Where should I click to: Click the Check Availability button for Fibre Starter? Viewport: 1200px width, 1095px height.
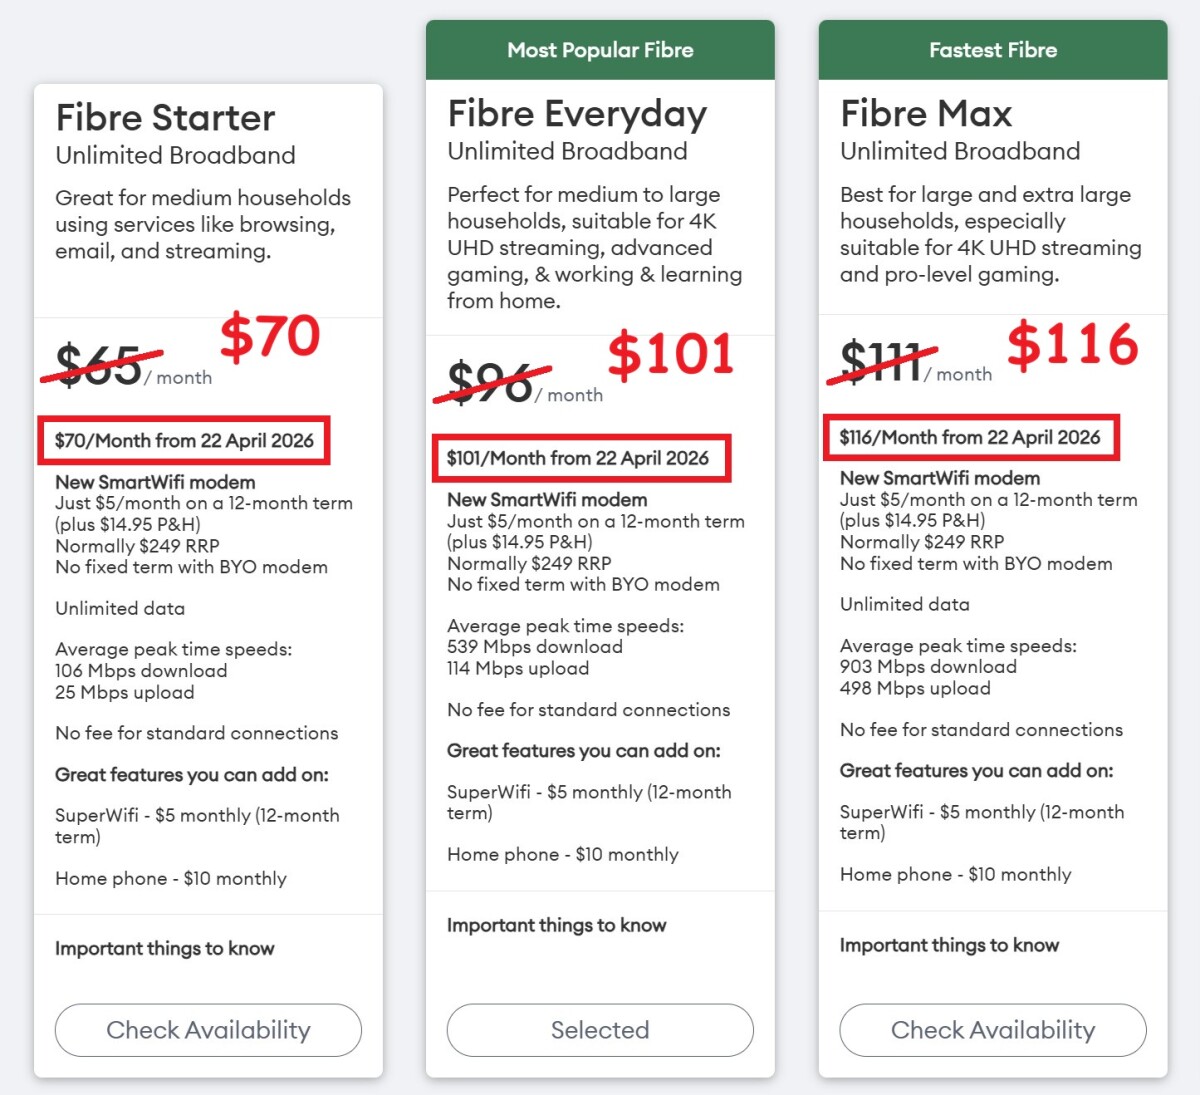207,1030
